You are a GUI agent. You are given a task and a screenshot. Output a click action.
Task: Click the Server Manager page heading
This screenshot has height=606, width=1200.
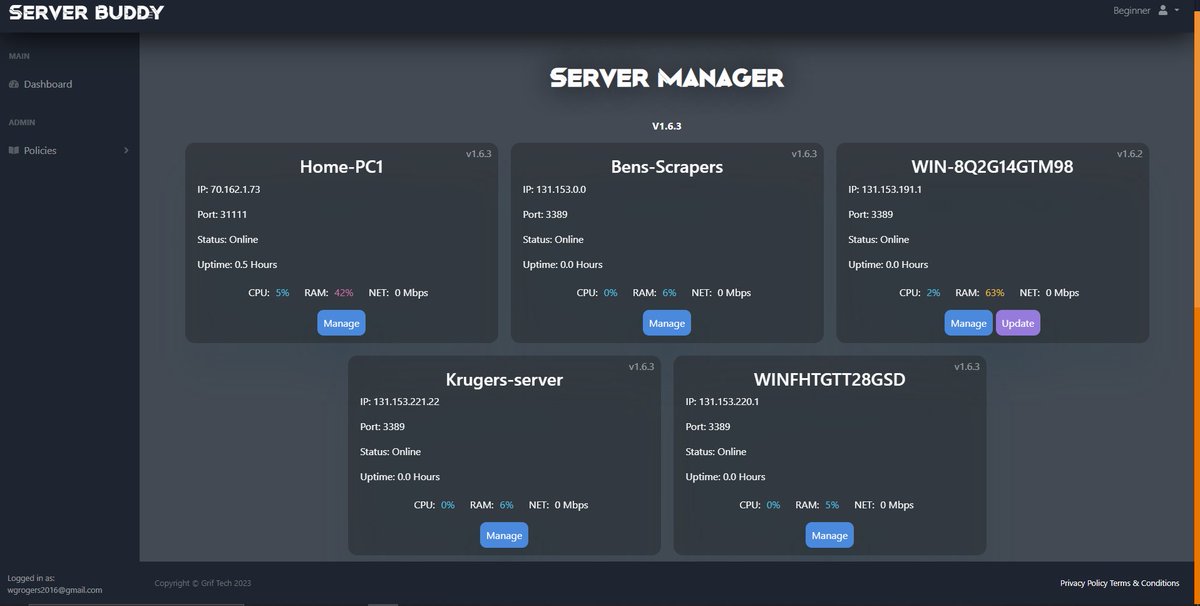tap(667, 78)
